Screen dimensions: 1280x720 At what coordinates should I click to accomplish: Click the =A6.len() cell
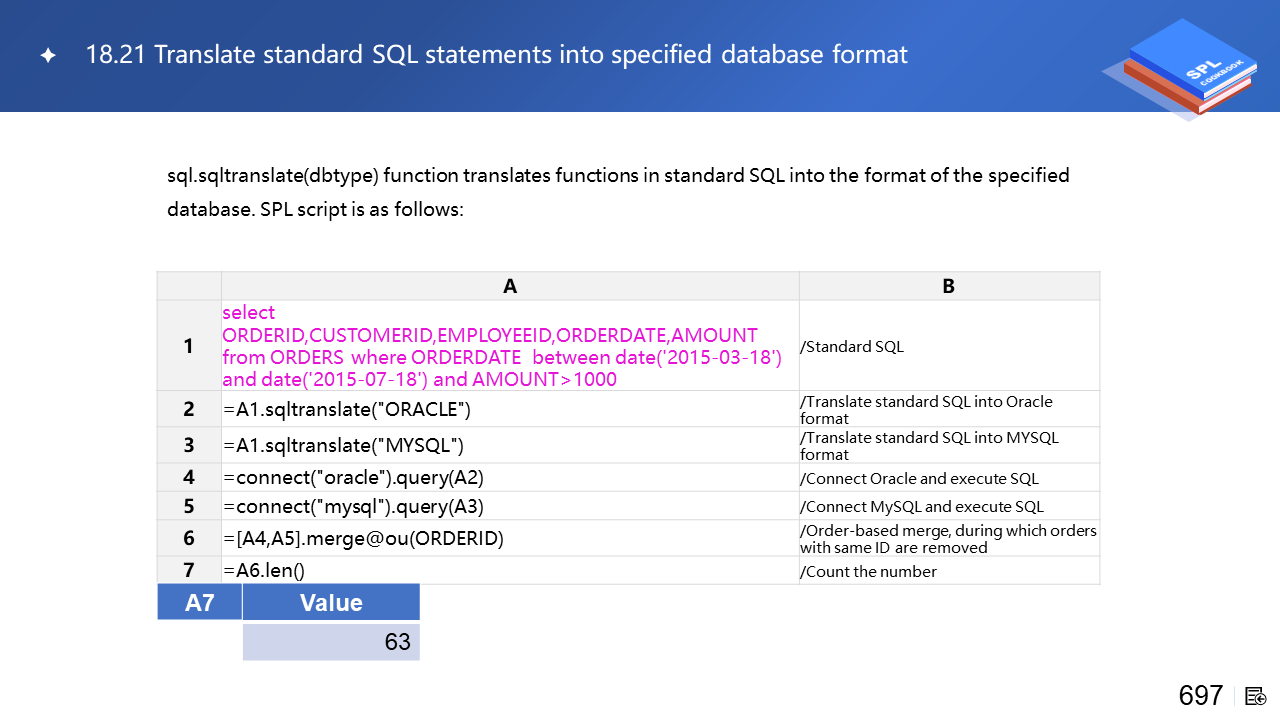[x=264, y=571]
